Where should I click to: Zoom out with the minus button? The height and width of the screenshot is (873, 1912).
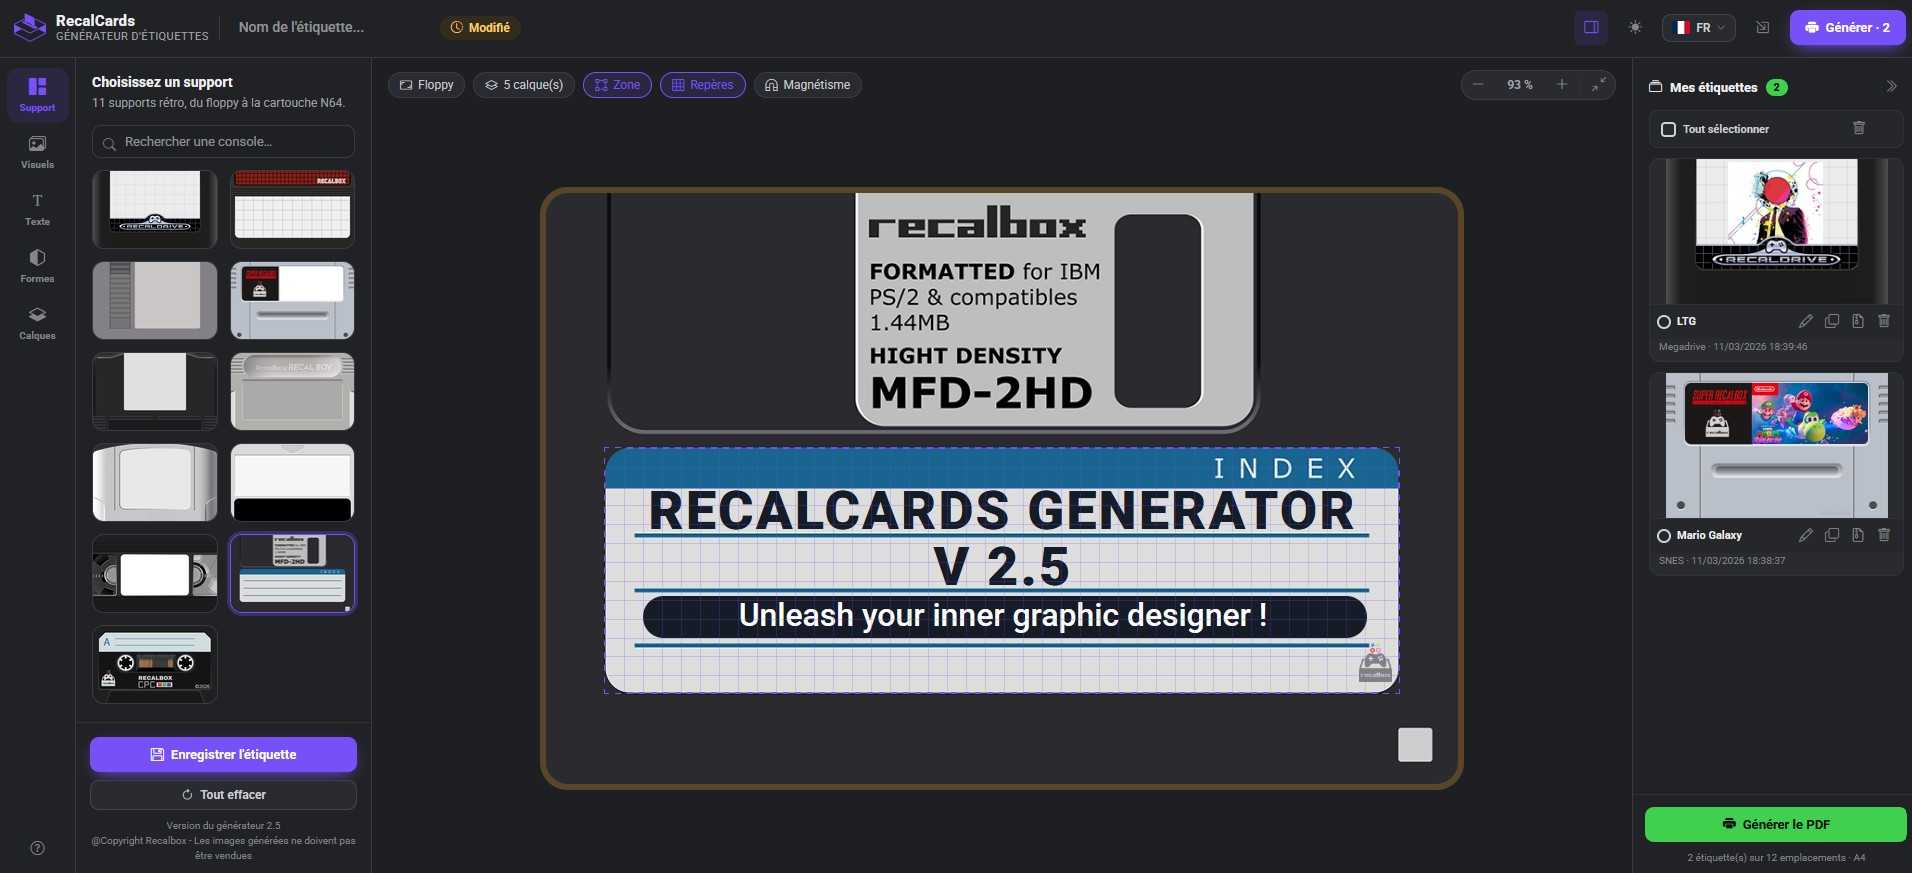click(x=1478, y=85)
